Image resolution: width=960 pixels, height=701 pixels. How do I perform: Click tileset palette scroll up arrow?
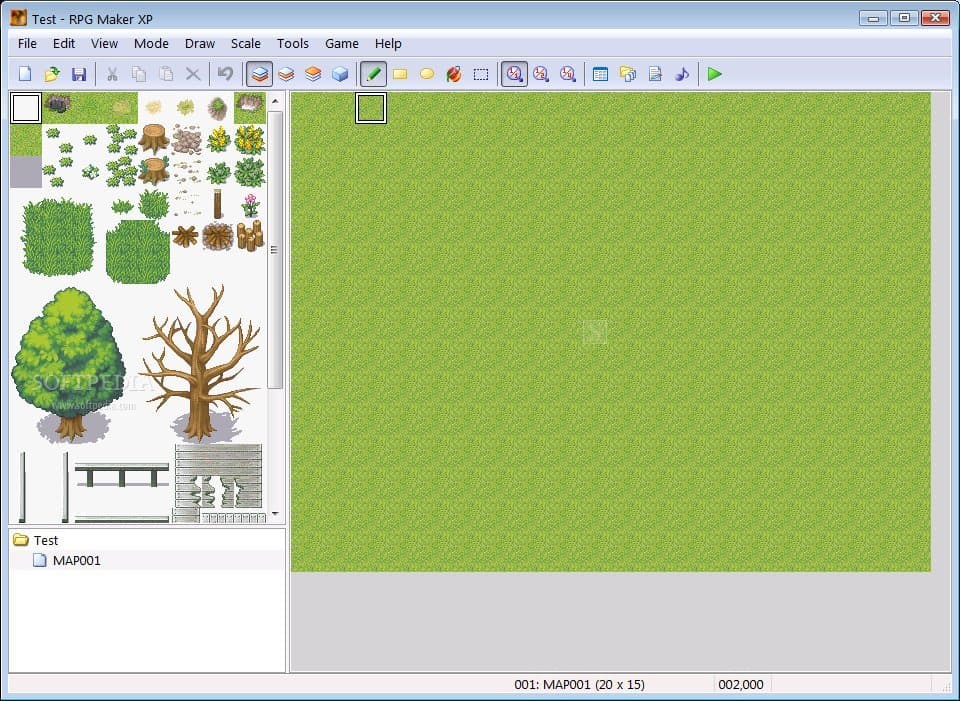[x=275, y=100]
